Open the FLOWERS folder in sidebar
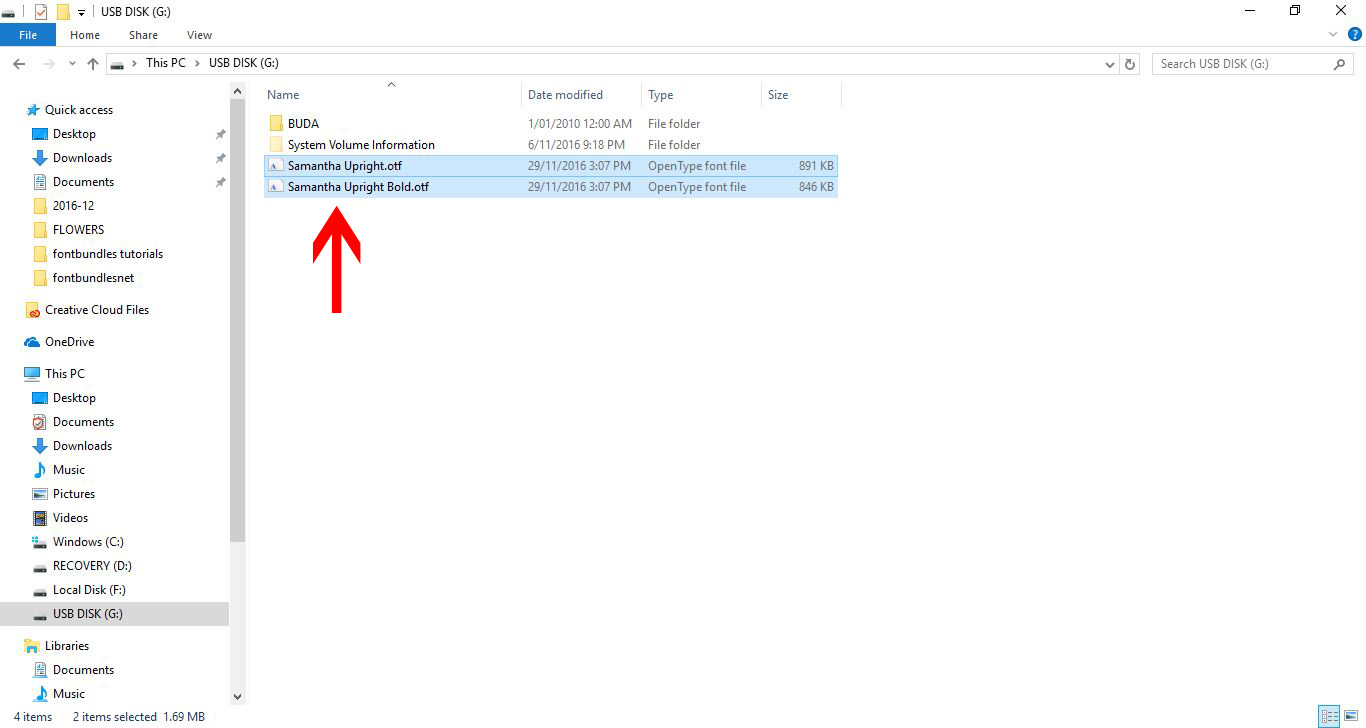1366x728 pixels. (x=78, y=230)
